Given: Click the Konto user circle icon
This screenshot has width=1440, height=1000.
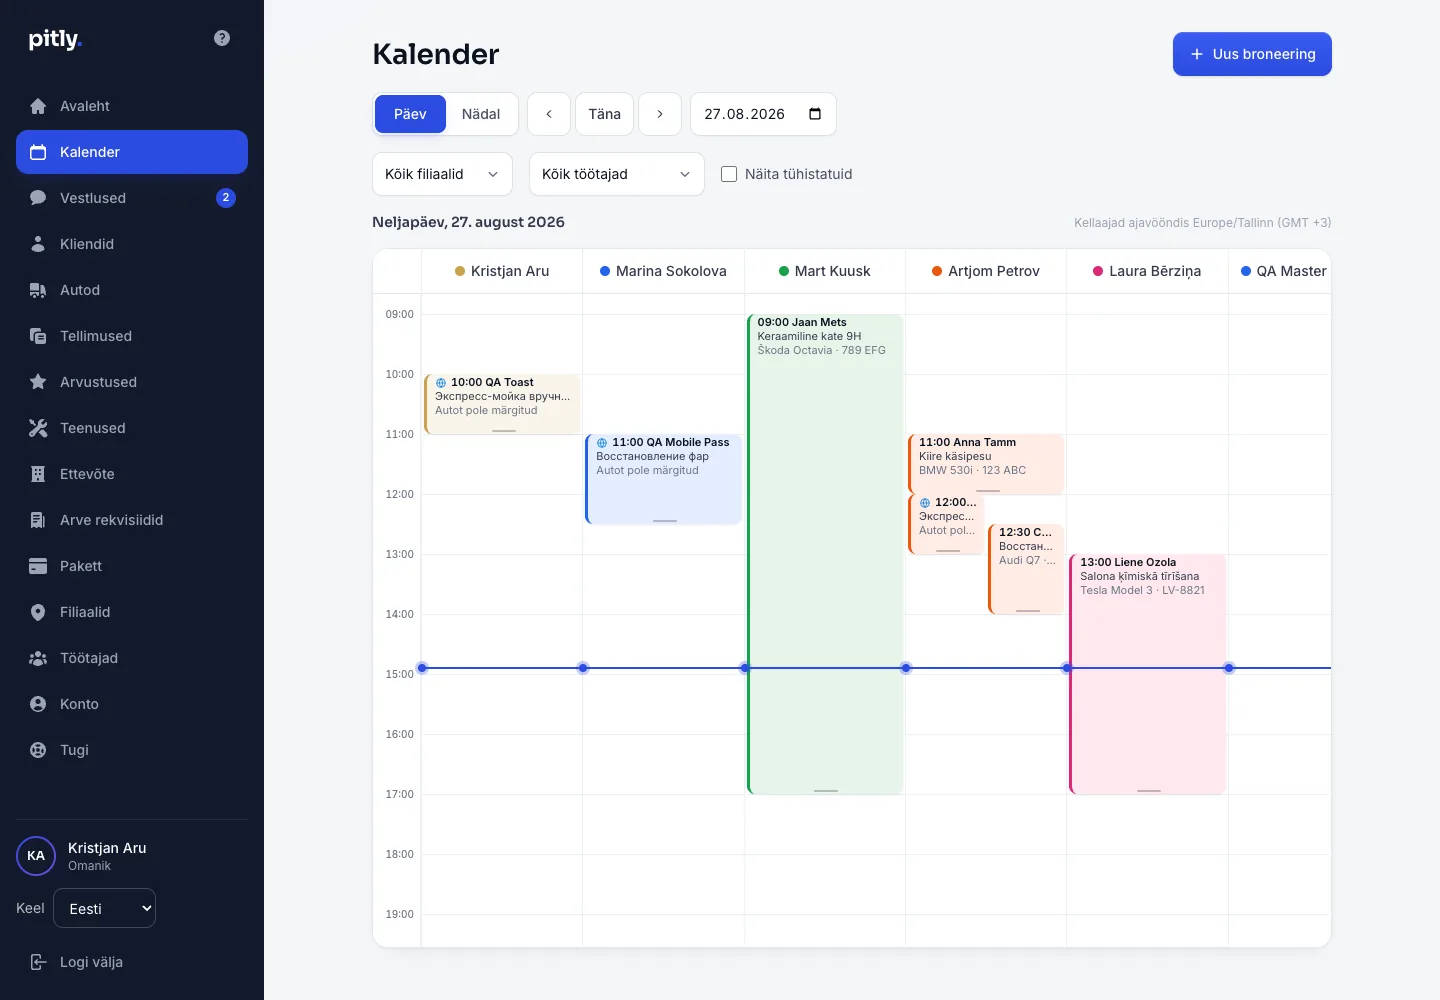Looking at the screenshot, I should click(x=38, y=704).
